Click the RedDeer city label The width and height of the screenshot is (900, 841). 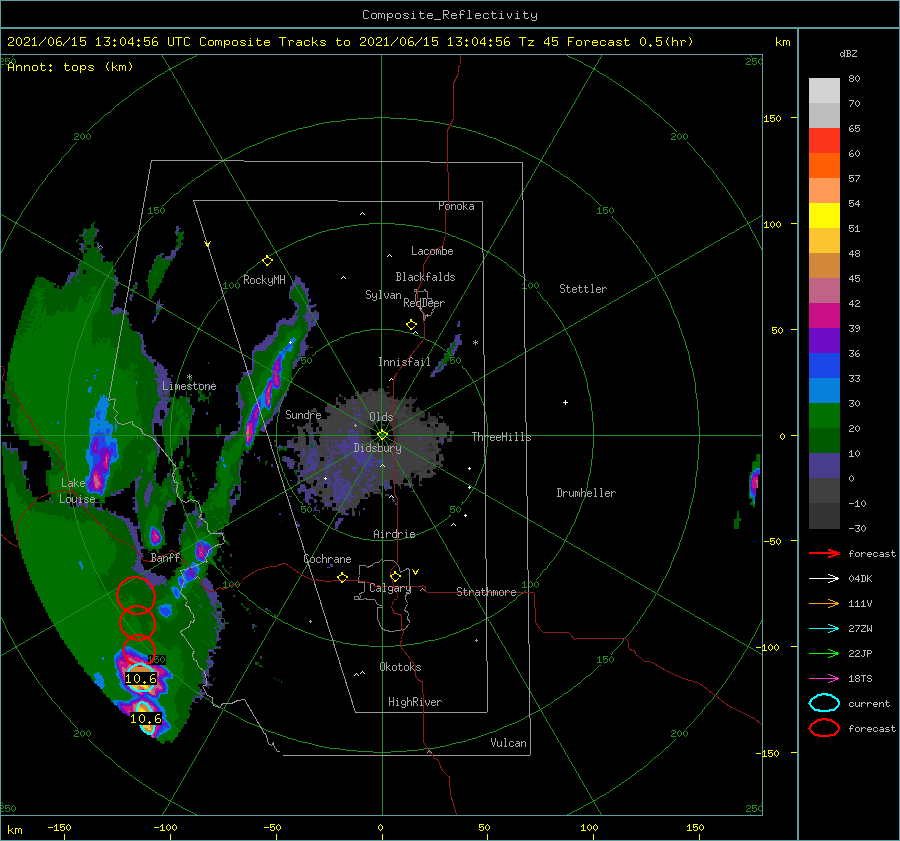coord(424,303)
